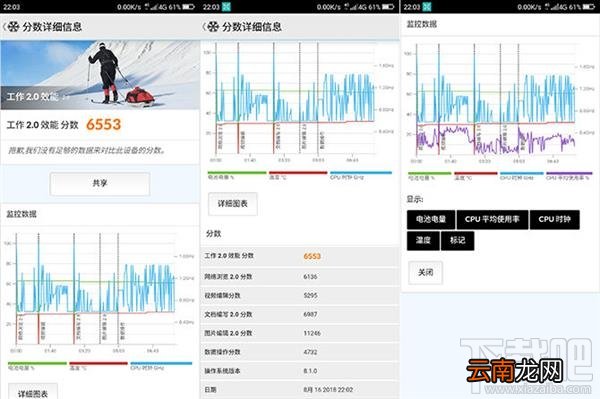Select 数据操作分数 row
Image resolution: width=600 pixels, height=399 pixels.
[x=300, y=352]
